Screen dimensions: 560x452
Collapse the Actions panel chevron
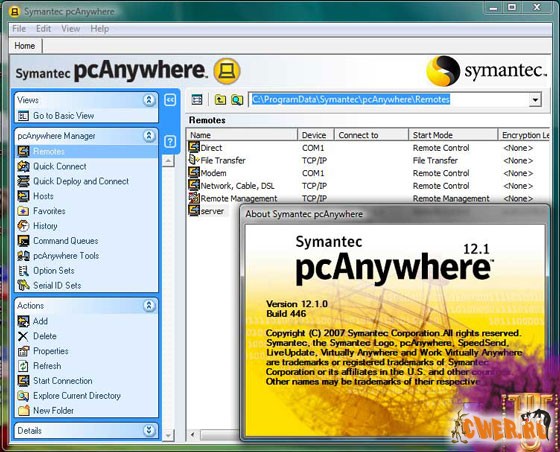[x=149, y=306]
